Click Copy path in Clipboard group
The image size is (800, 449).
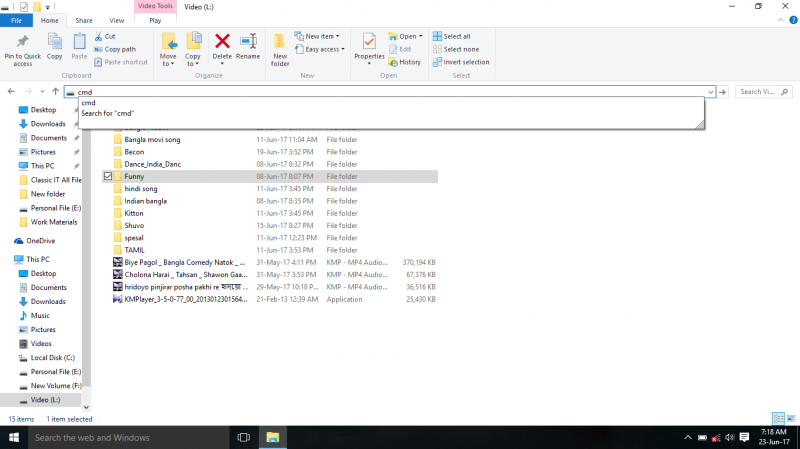[115, 49]
